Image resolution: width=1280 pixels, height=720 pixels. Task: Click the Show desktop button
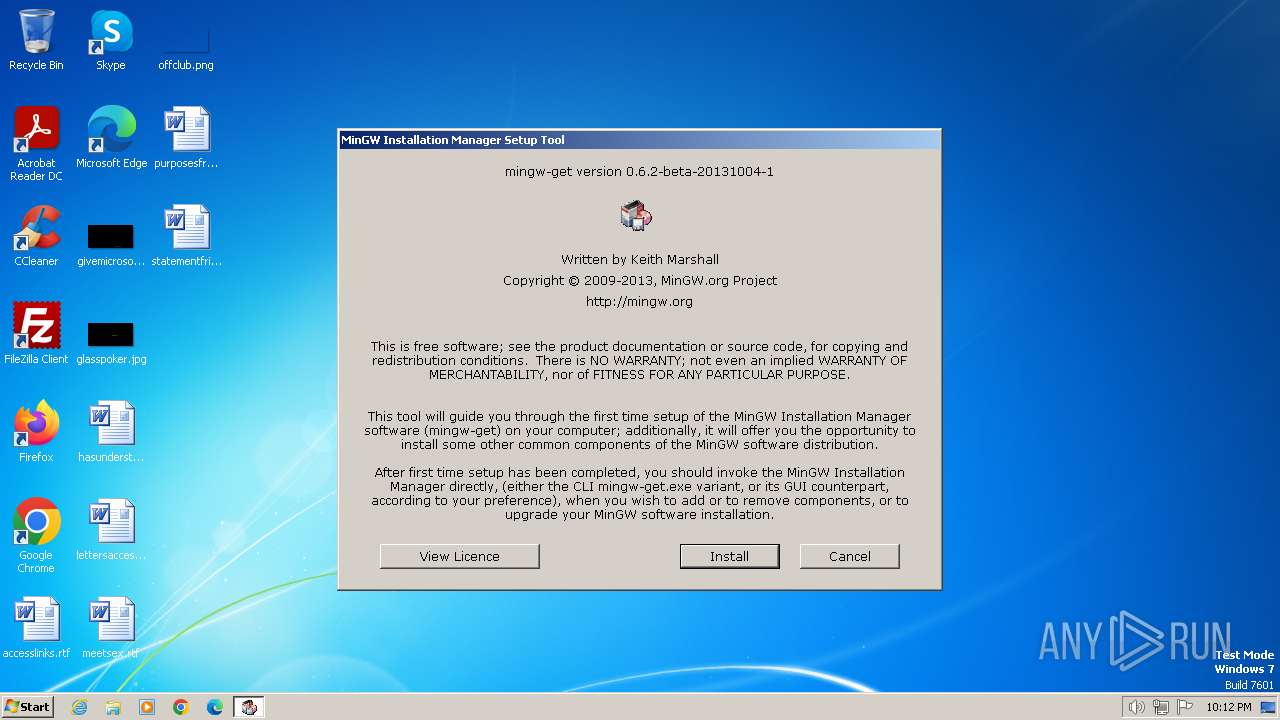(x=1269, y=707)
